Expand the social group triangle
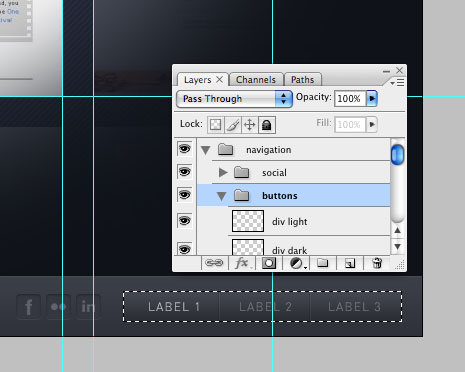This screenshot has width=465, height=372. point(223,172)
